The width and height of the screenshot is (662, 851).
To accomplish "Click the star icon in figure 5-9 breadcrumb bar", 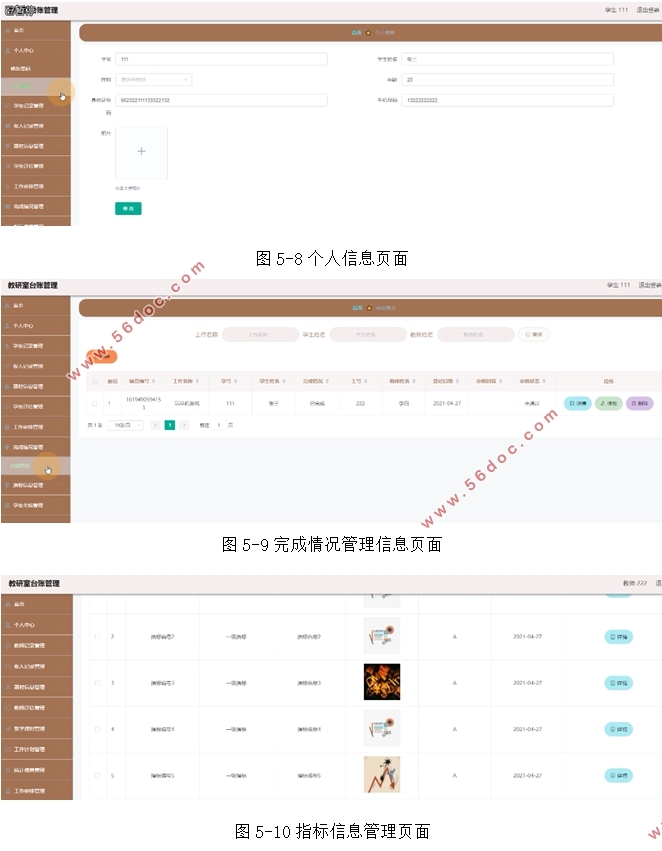I will coord(369,308).
